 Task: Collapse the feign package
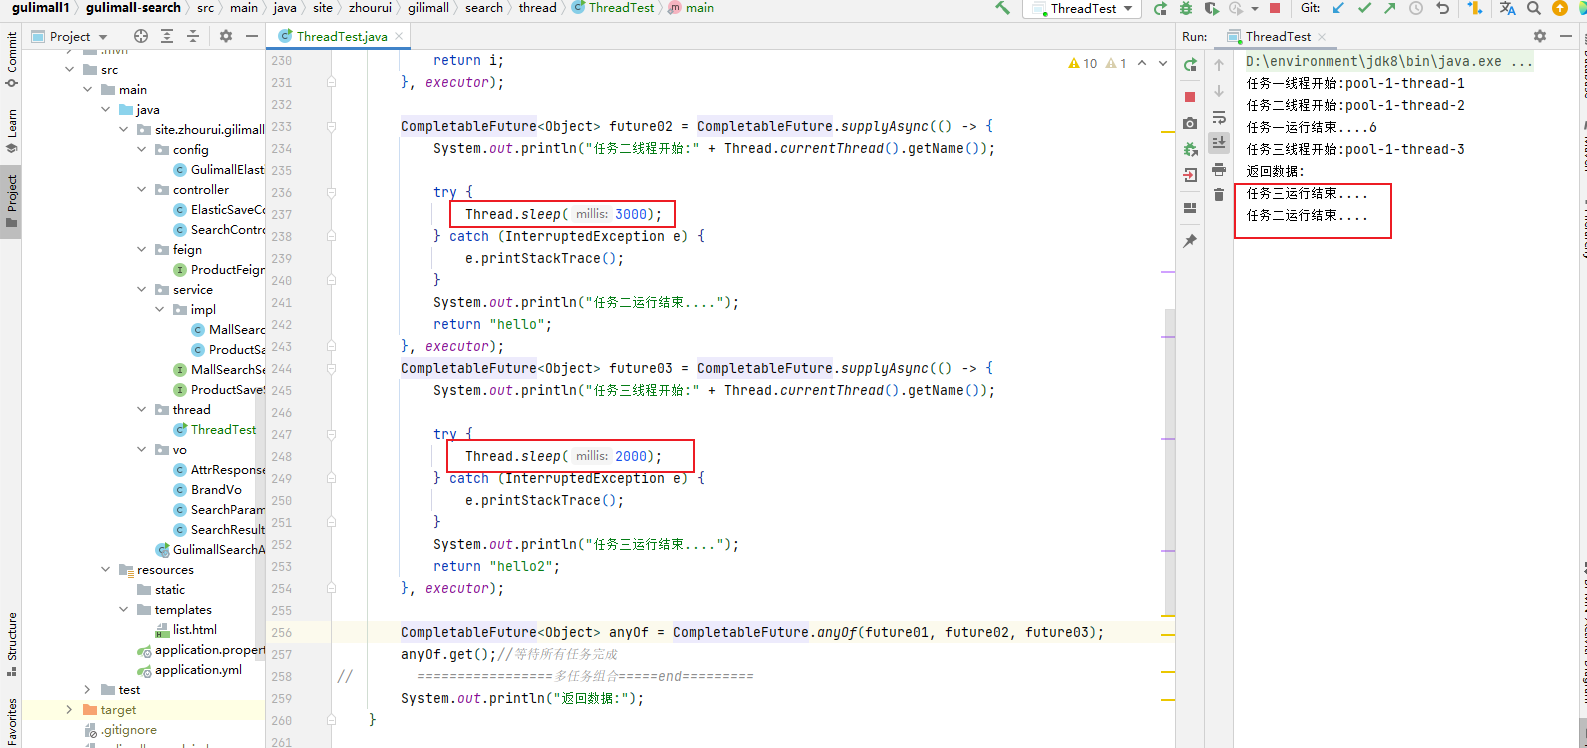click(x=141, y=250)
